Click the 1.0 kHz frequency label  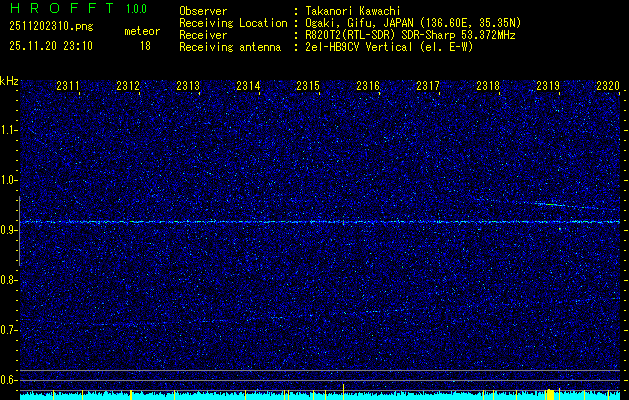pos(10,180)
